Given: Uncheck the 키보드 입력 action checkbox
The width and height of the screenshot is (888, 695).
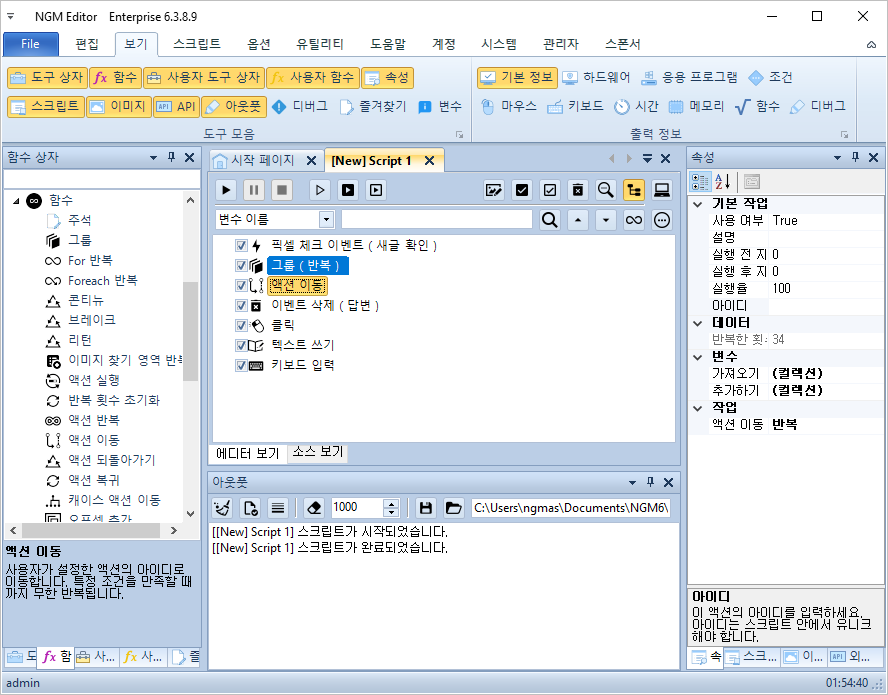Looking at the screenshot, I should click(241, 365).
